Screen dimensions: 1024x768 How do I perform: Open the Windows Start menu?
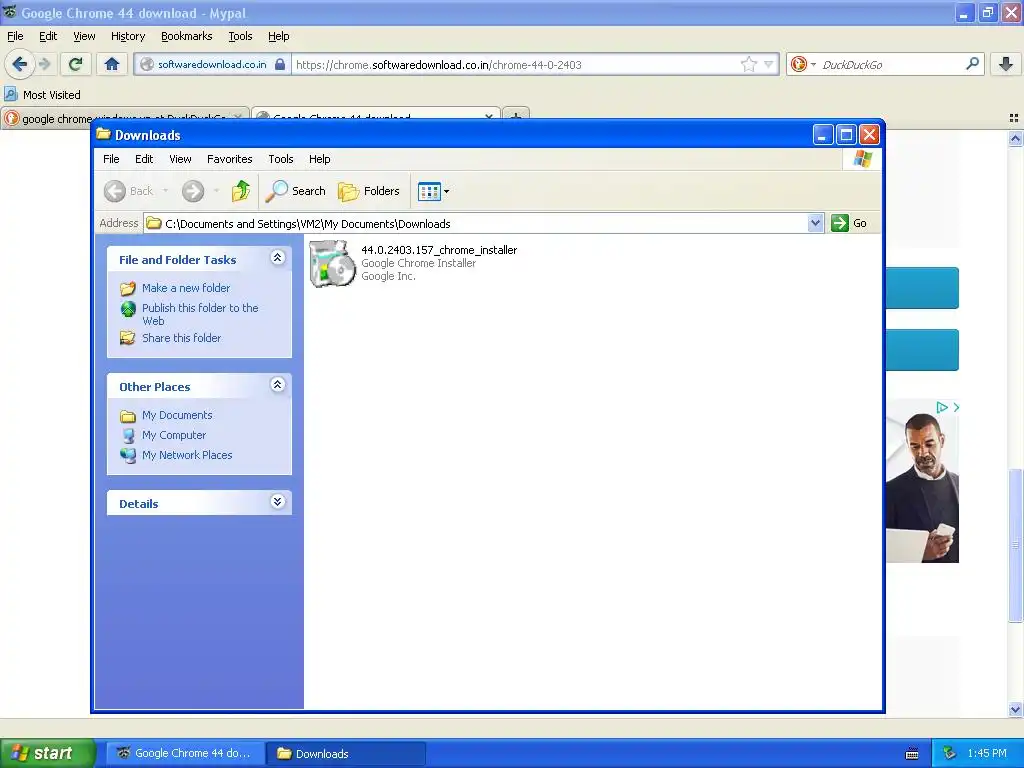[x=47, y=753]
